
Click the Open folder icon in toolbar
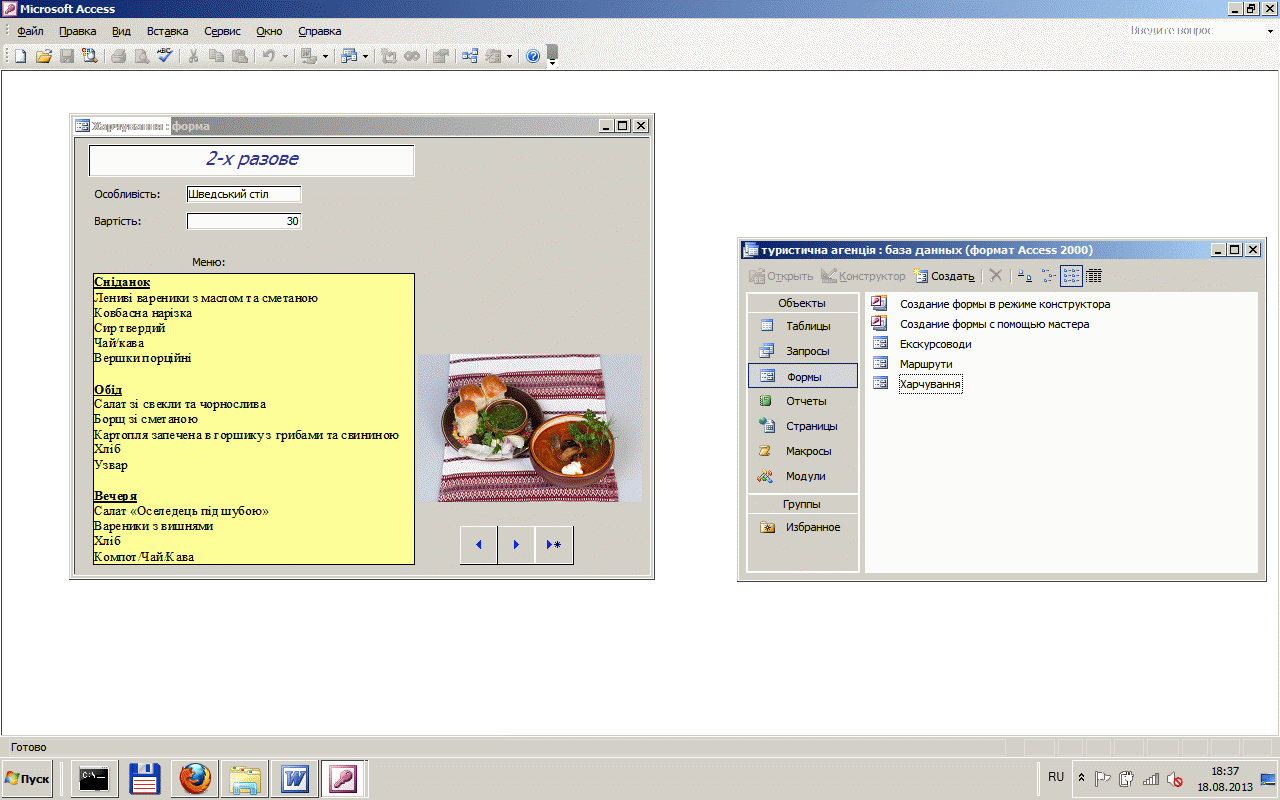(43, 56)
